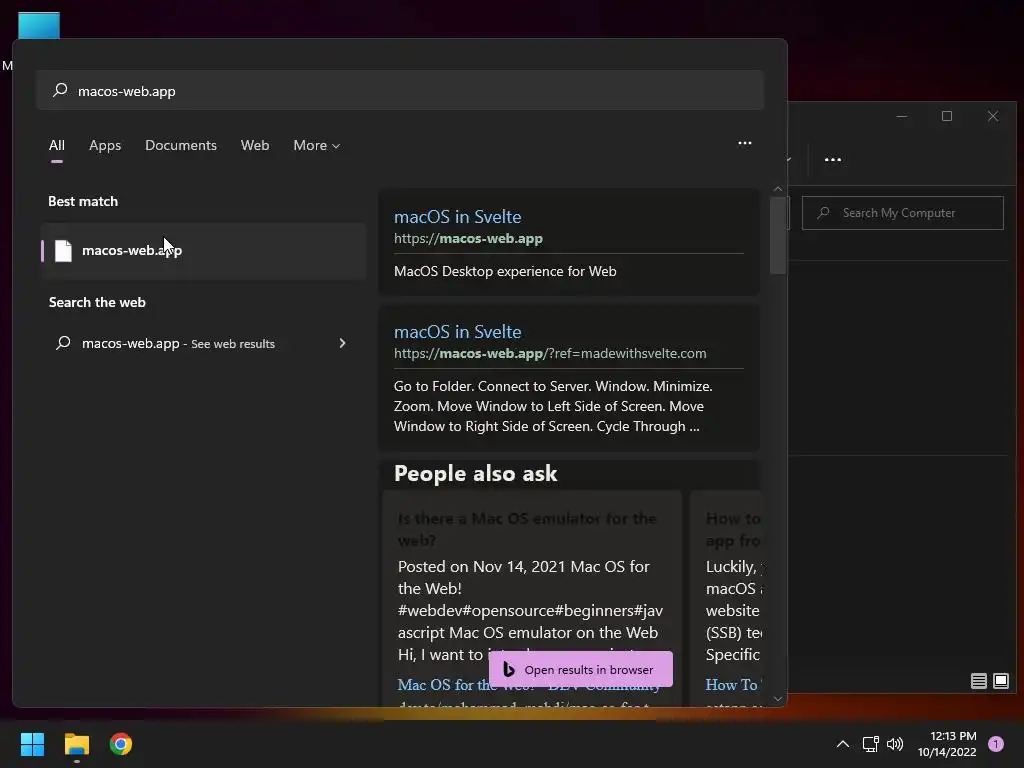1024x768 pixels.
Task: Open macOS in Svelte madewithsvelte link
Action: pos(457,332)
